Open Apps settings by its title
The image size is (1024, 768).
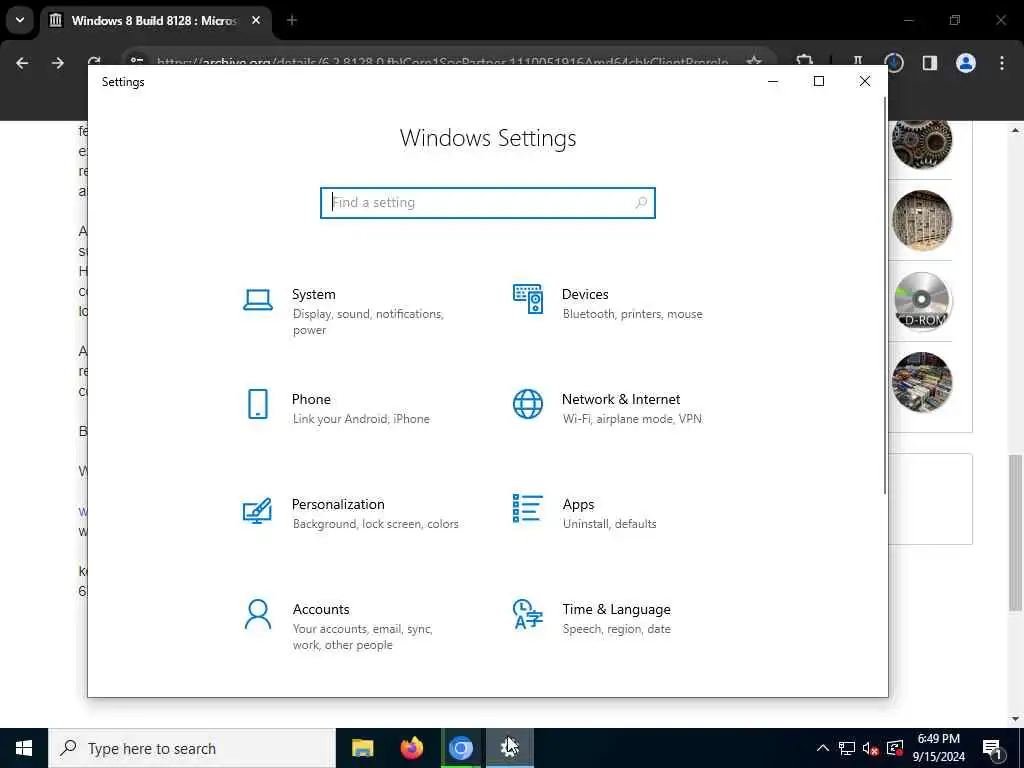coord(579,504)
